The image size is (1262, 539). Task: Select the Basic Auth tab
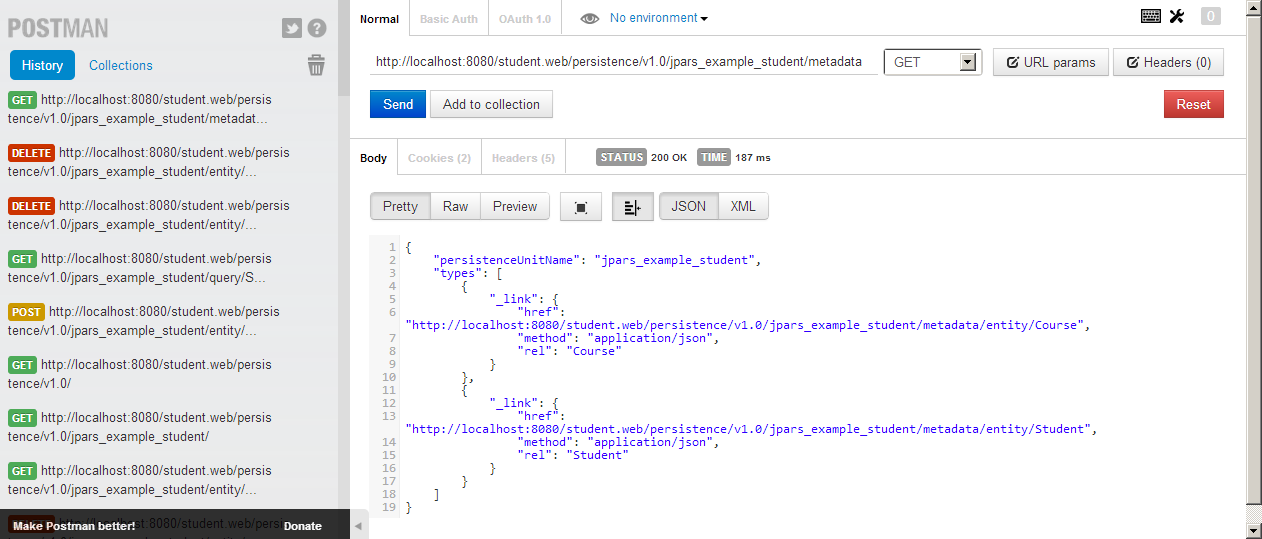pos(448,19)
